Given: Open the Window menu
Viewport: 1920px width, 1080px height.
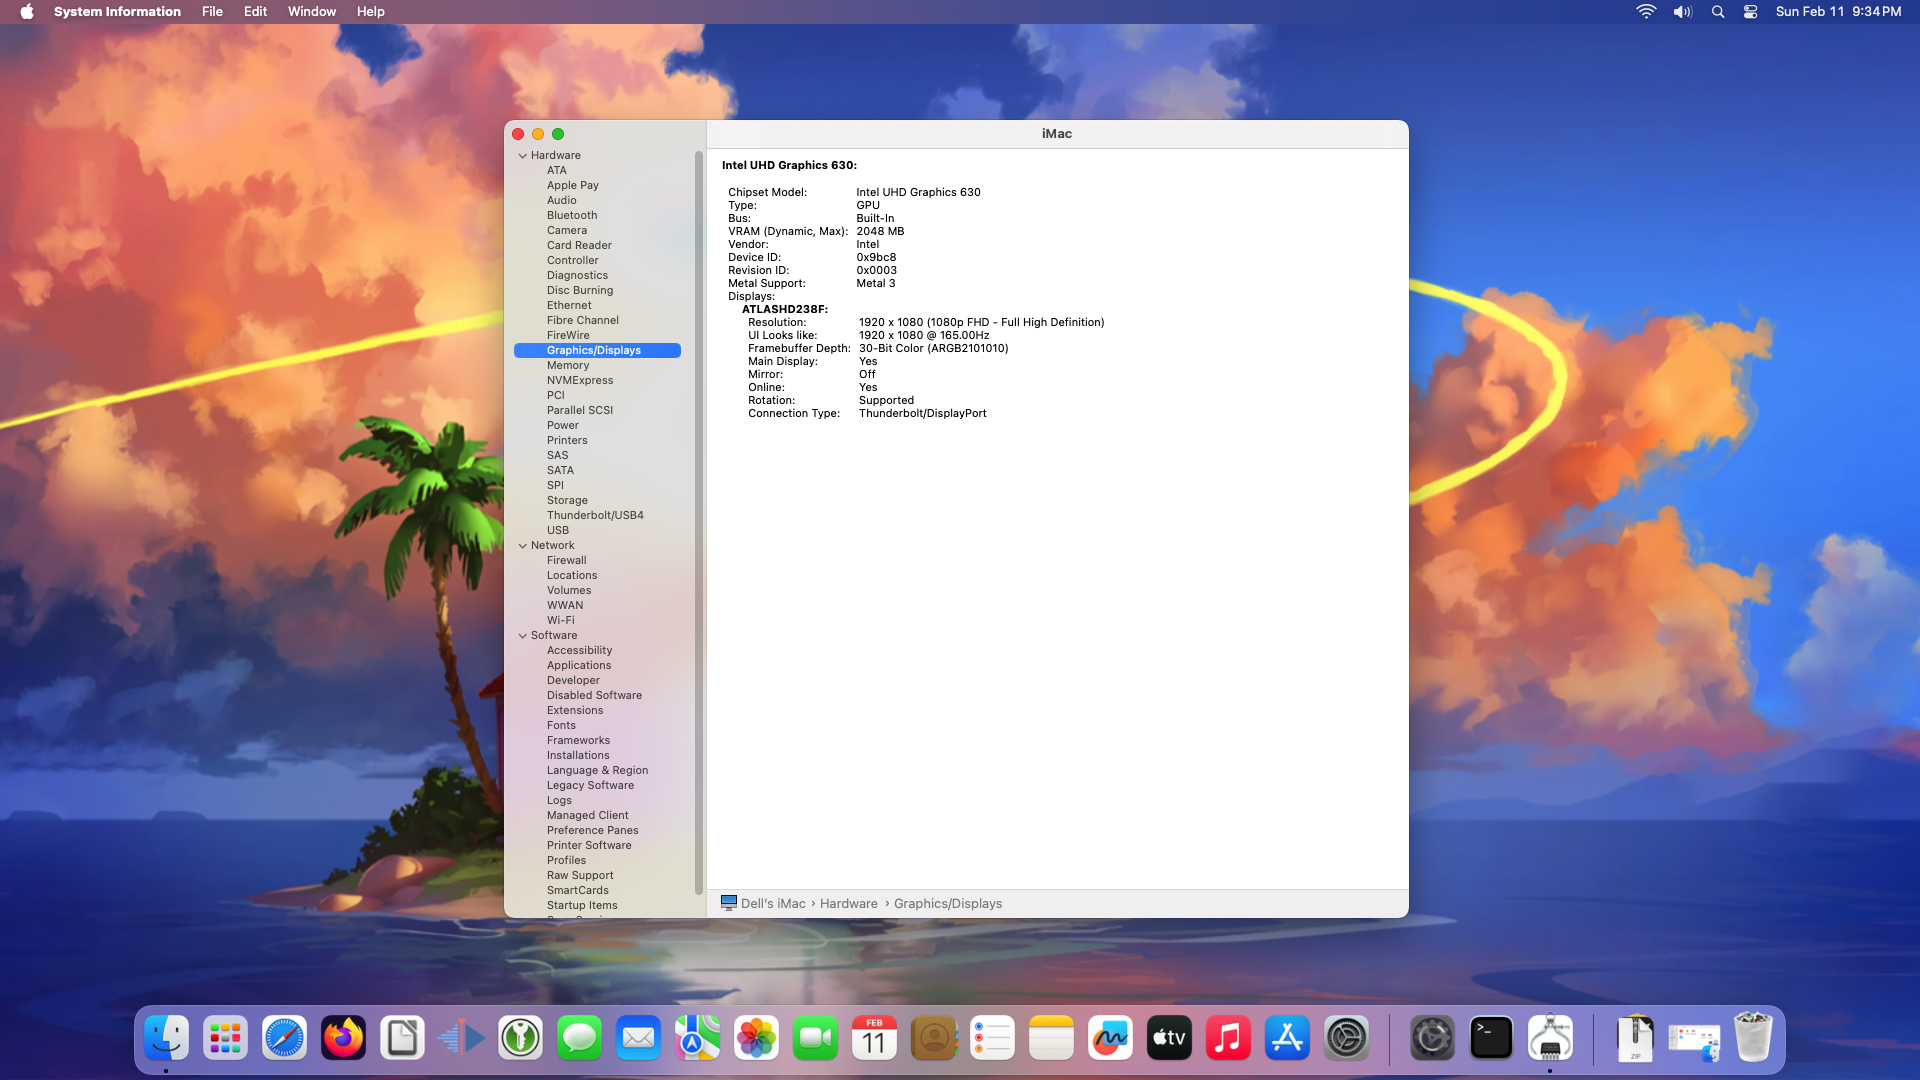Looking at the screenshot, I should (312, 12).
